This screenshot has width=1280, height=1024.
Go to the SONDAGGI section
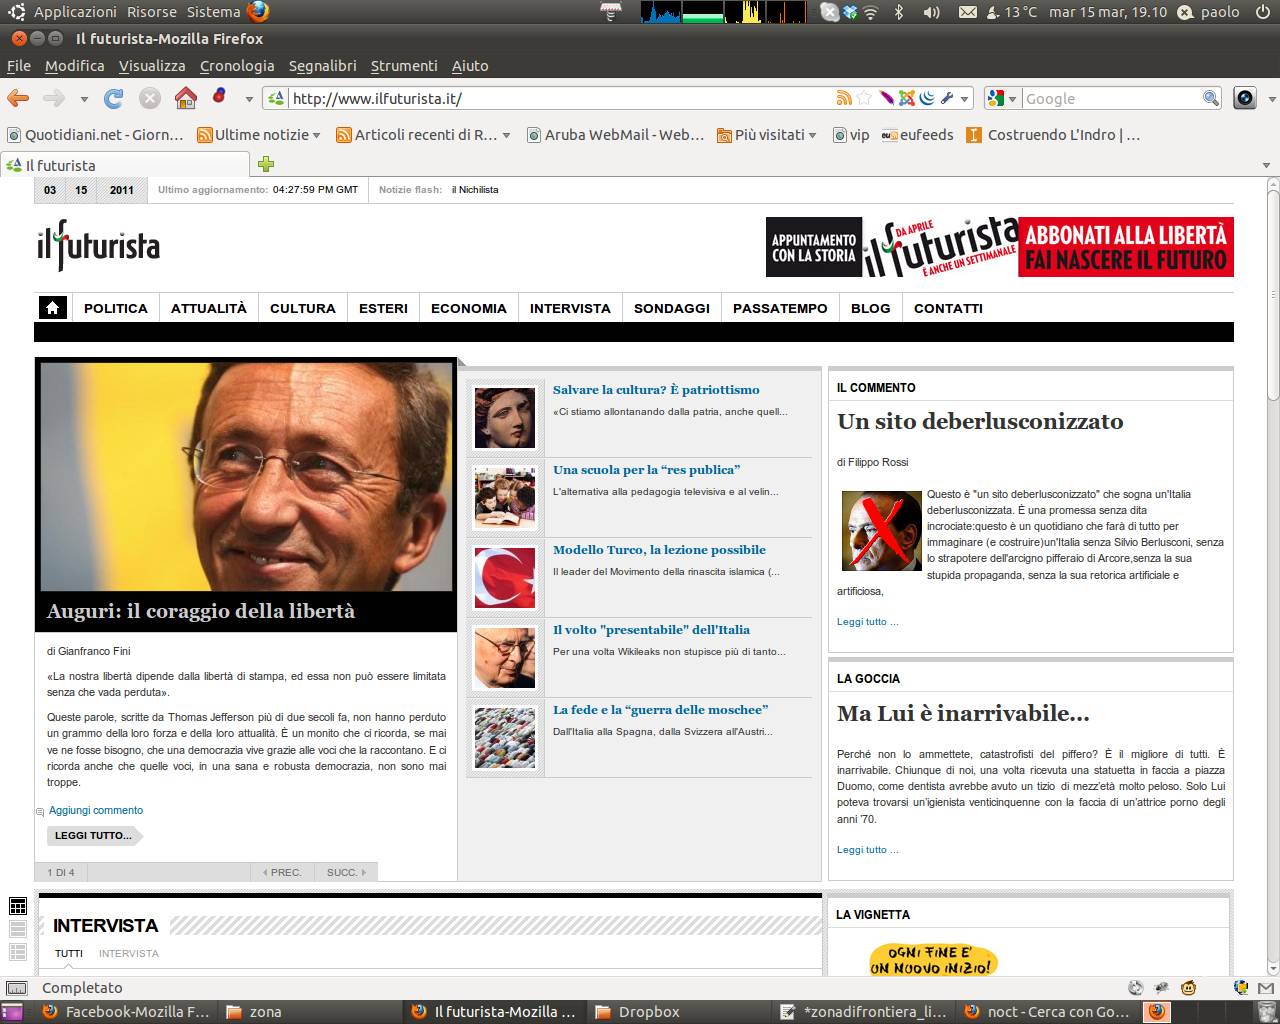click(x=672, y=308)
